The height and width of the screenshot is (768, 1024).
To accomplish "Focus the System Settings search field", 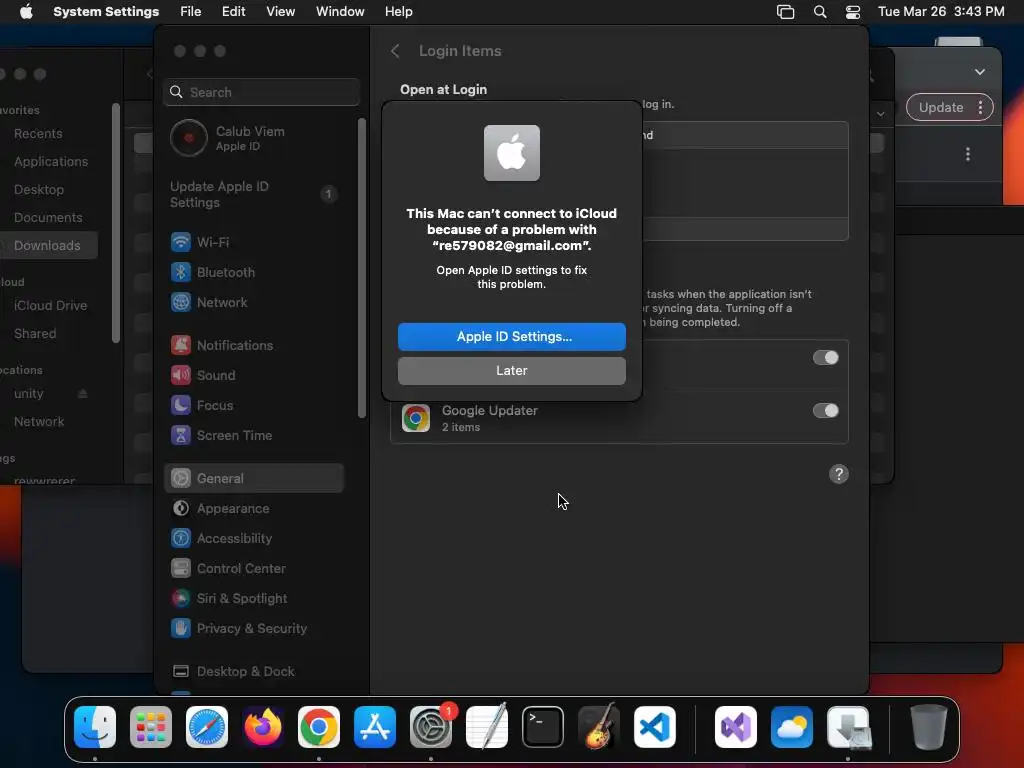I will (x=261, y=92).
